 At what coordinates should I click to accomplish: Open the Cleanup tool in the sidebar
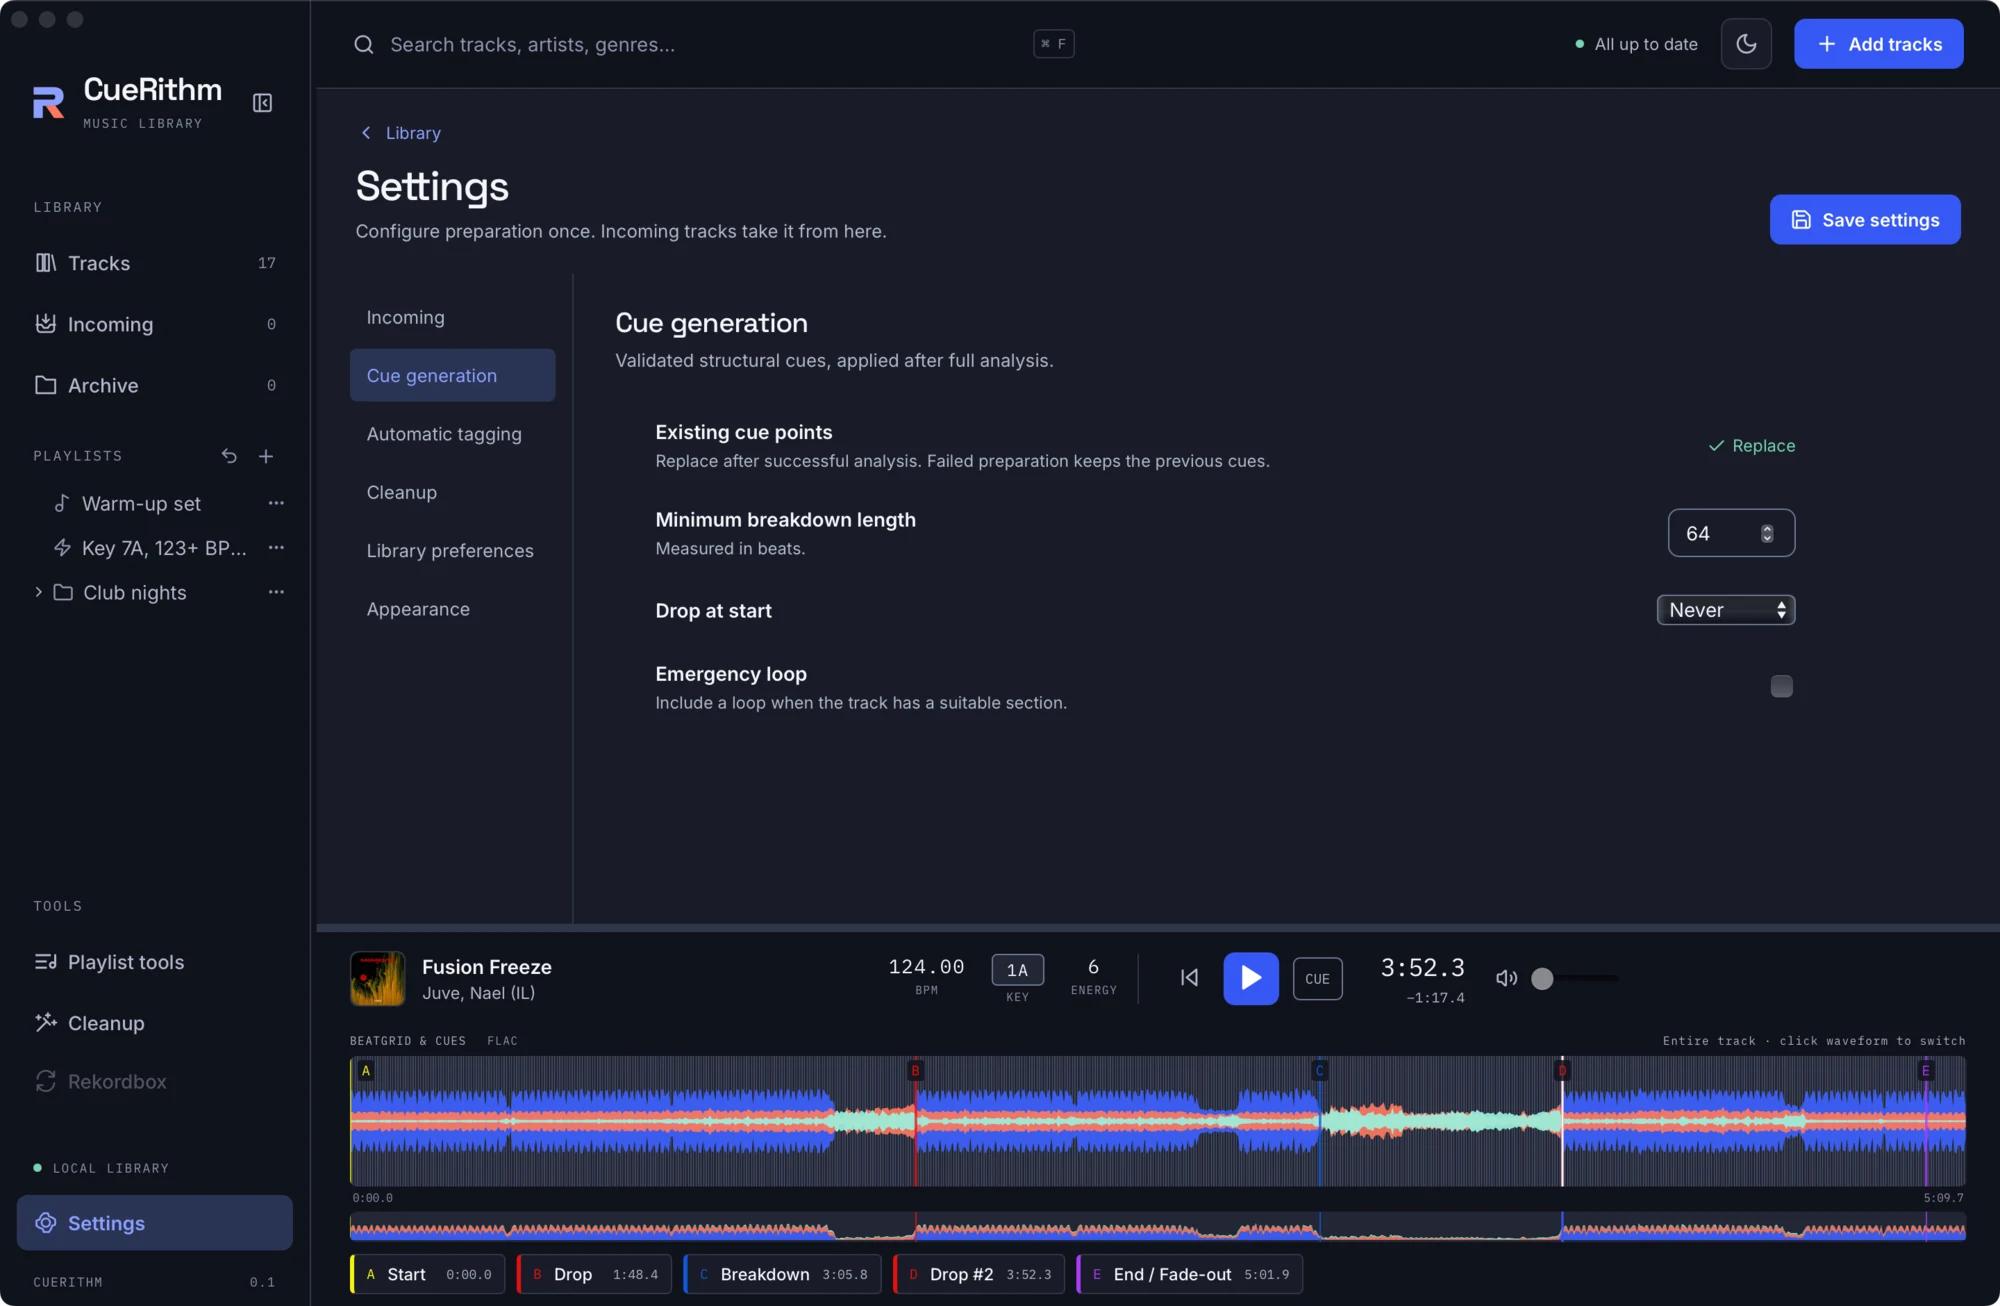(x=155, y=1023)
